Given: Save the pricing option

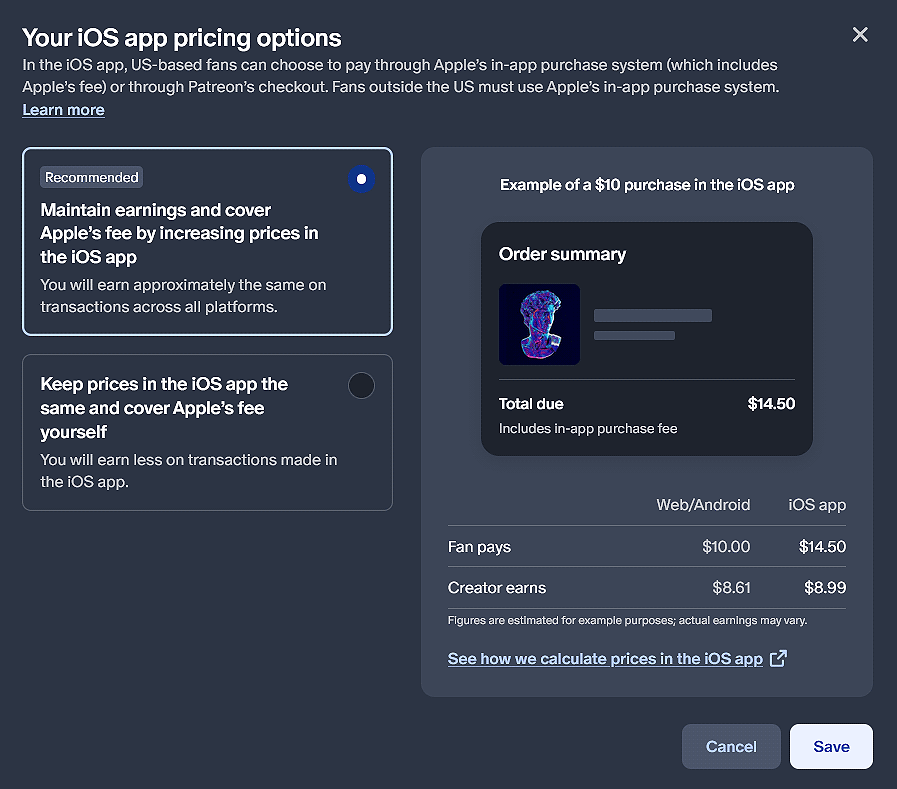Looking at the screenshot, I should (831, 747).
